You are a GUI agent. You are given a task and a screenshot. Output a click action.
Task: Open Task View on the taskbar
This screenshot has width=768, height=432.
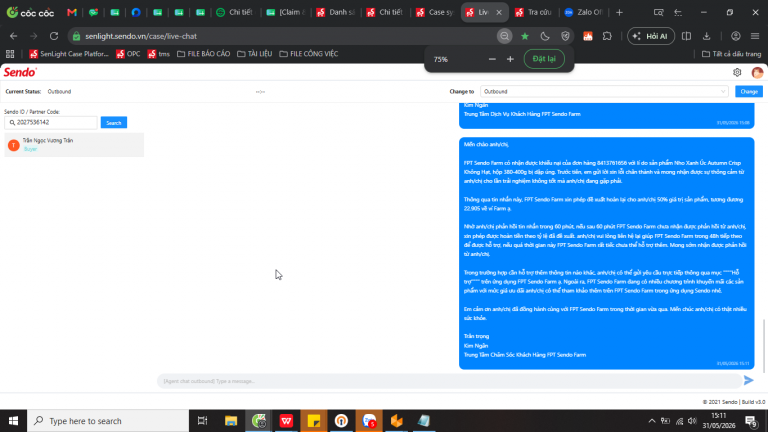coord(202,421)
